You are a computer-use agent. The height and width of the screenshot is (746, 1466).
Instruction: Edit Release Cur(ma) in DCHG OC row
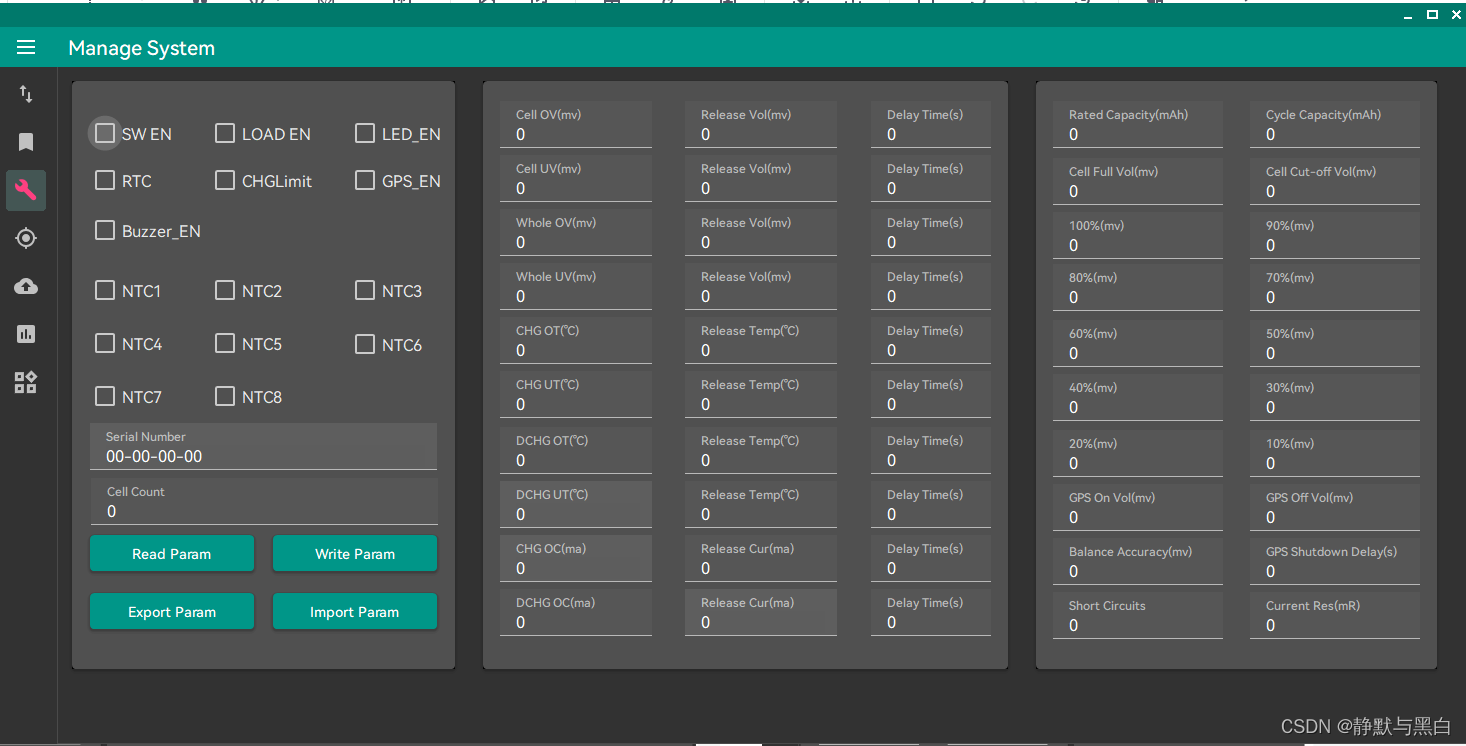(x=761, y=612)
